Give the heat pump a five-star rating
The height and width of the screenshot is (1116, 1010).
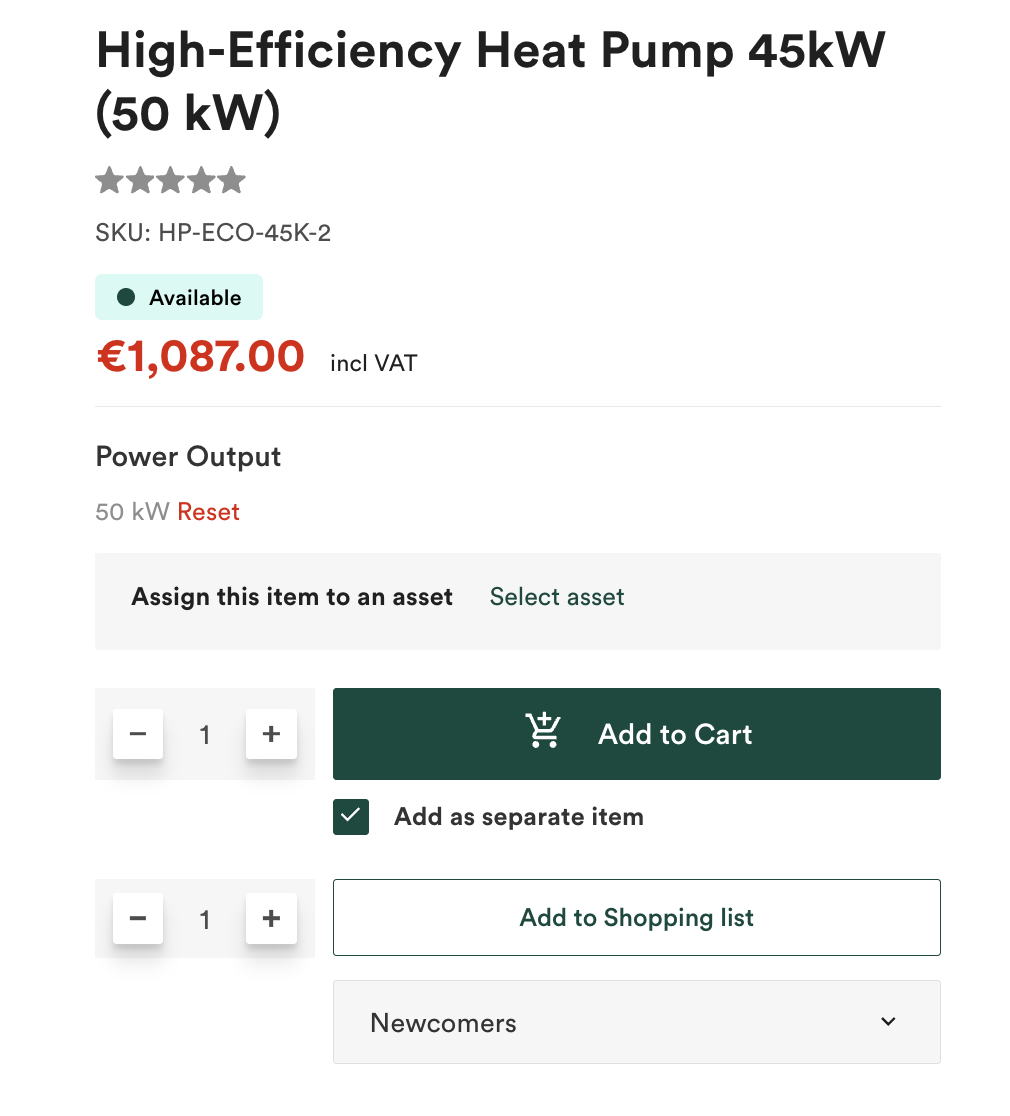click(231, 180)
